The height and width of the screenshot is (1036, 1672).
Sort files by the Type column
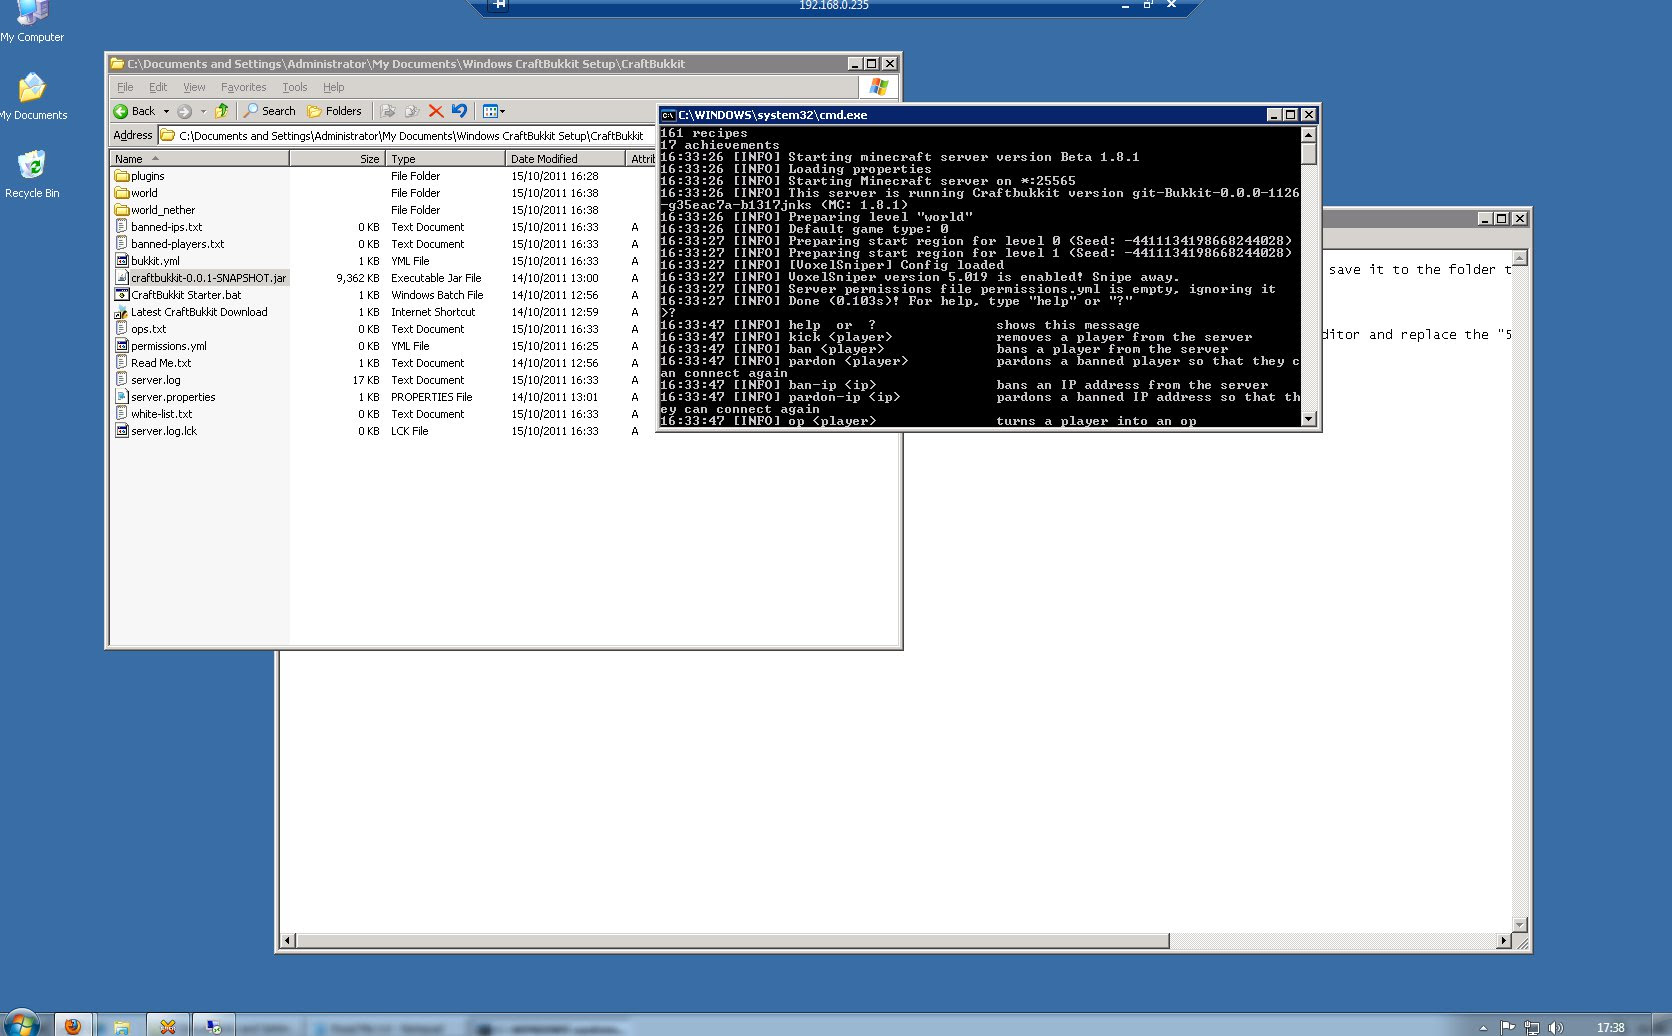coord(445,159)
